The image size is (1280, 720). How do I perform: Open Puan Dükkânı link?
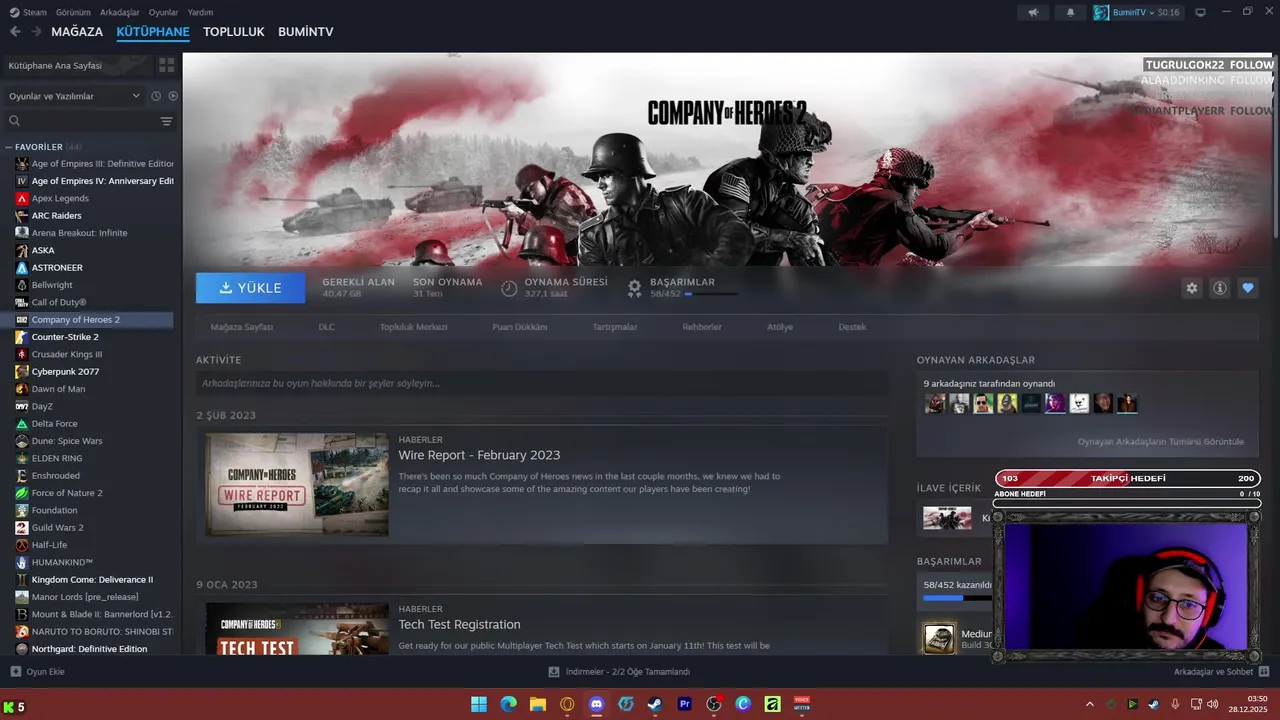(x=520, y=327)
